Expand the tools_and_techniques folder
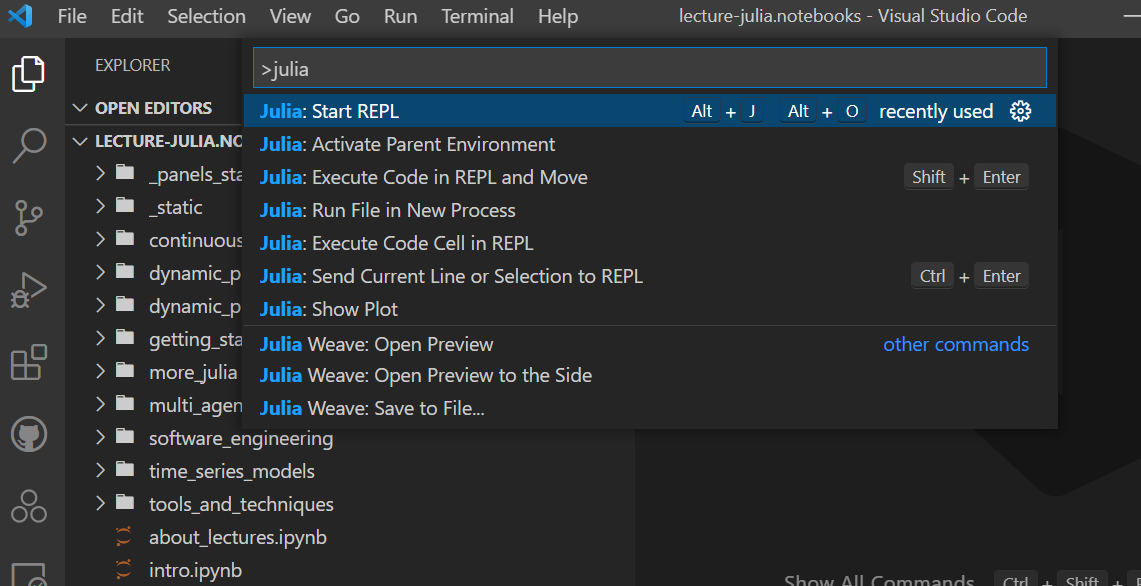 click(240, 504)
